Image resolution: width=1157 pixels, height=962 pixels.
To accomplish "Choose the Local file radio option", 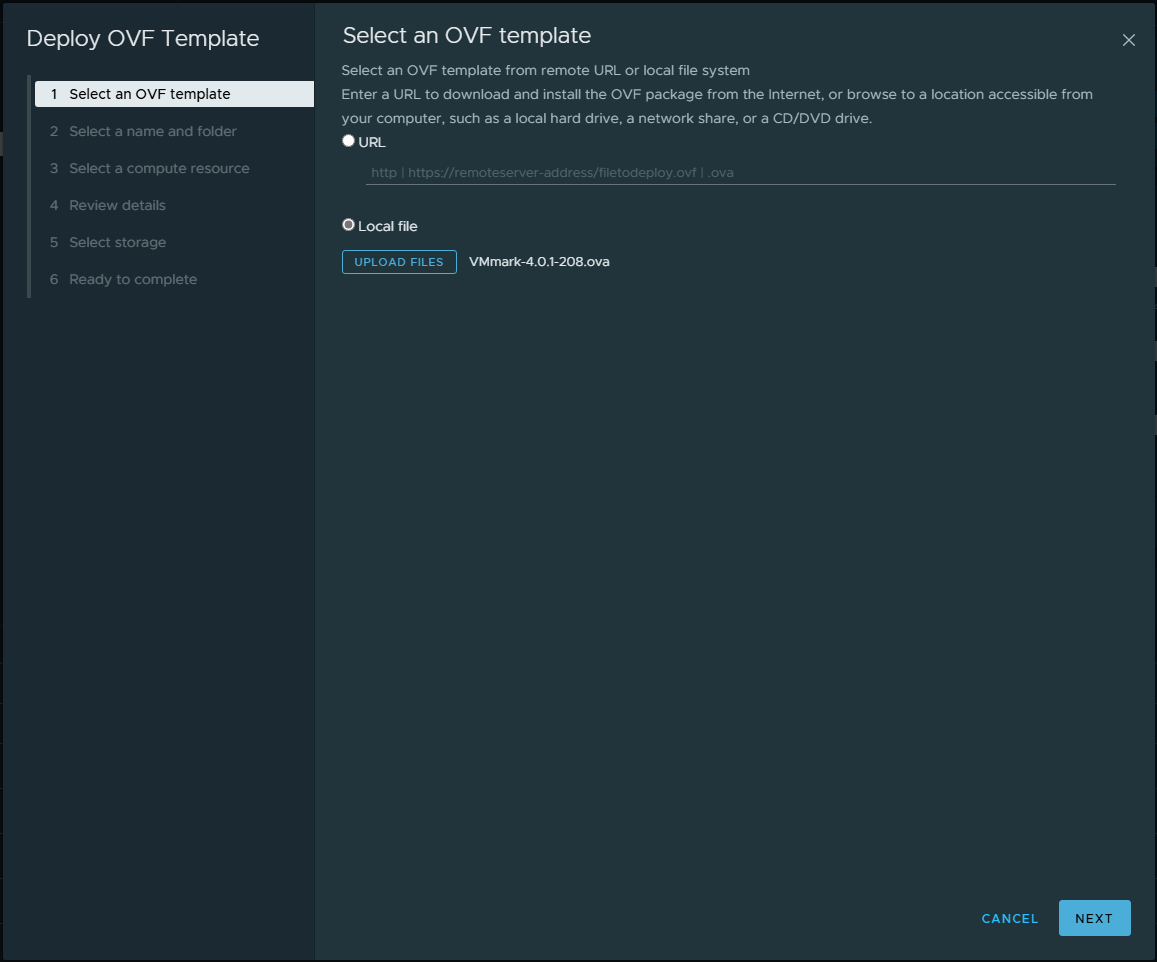I will click(x=349, y=225).
